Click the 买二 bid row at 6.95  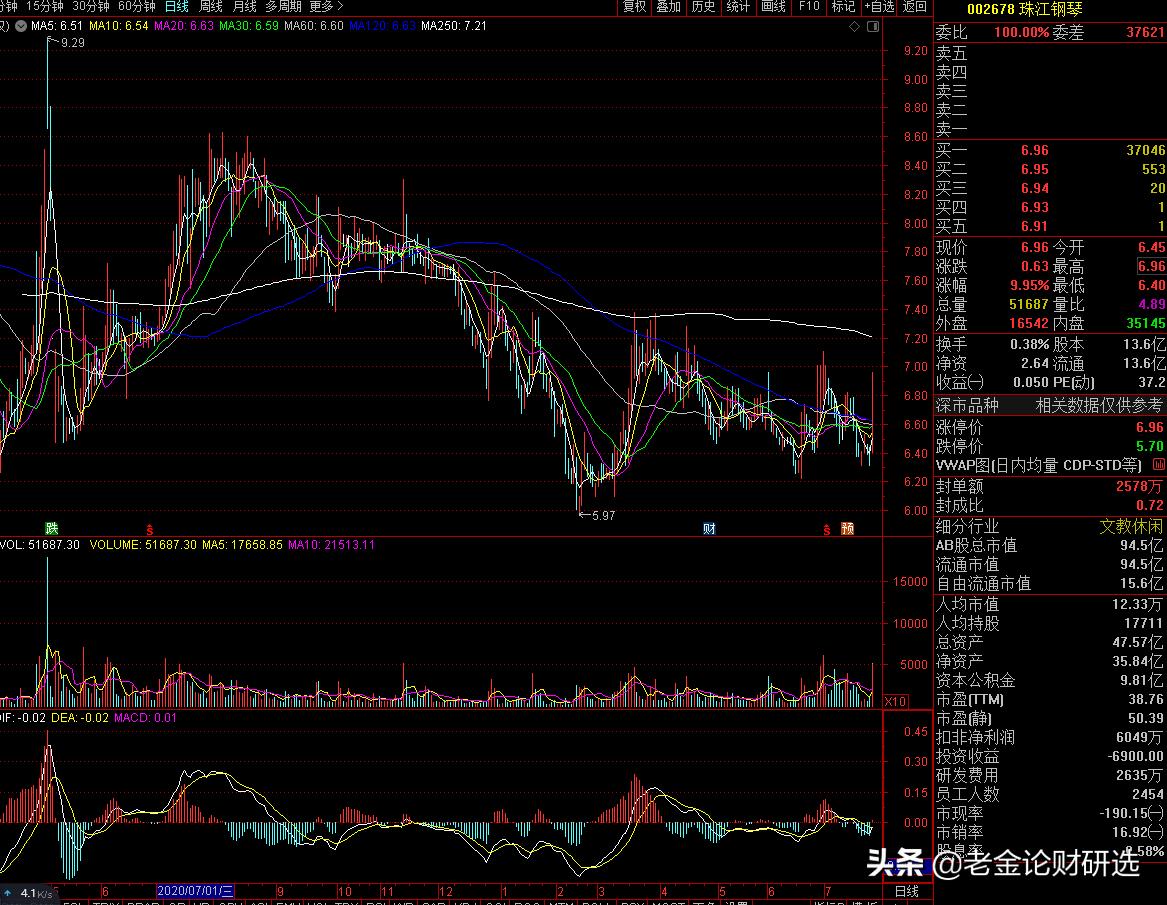(1050, 170)
